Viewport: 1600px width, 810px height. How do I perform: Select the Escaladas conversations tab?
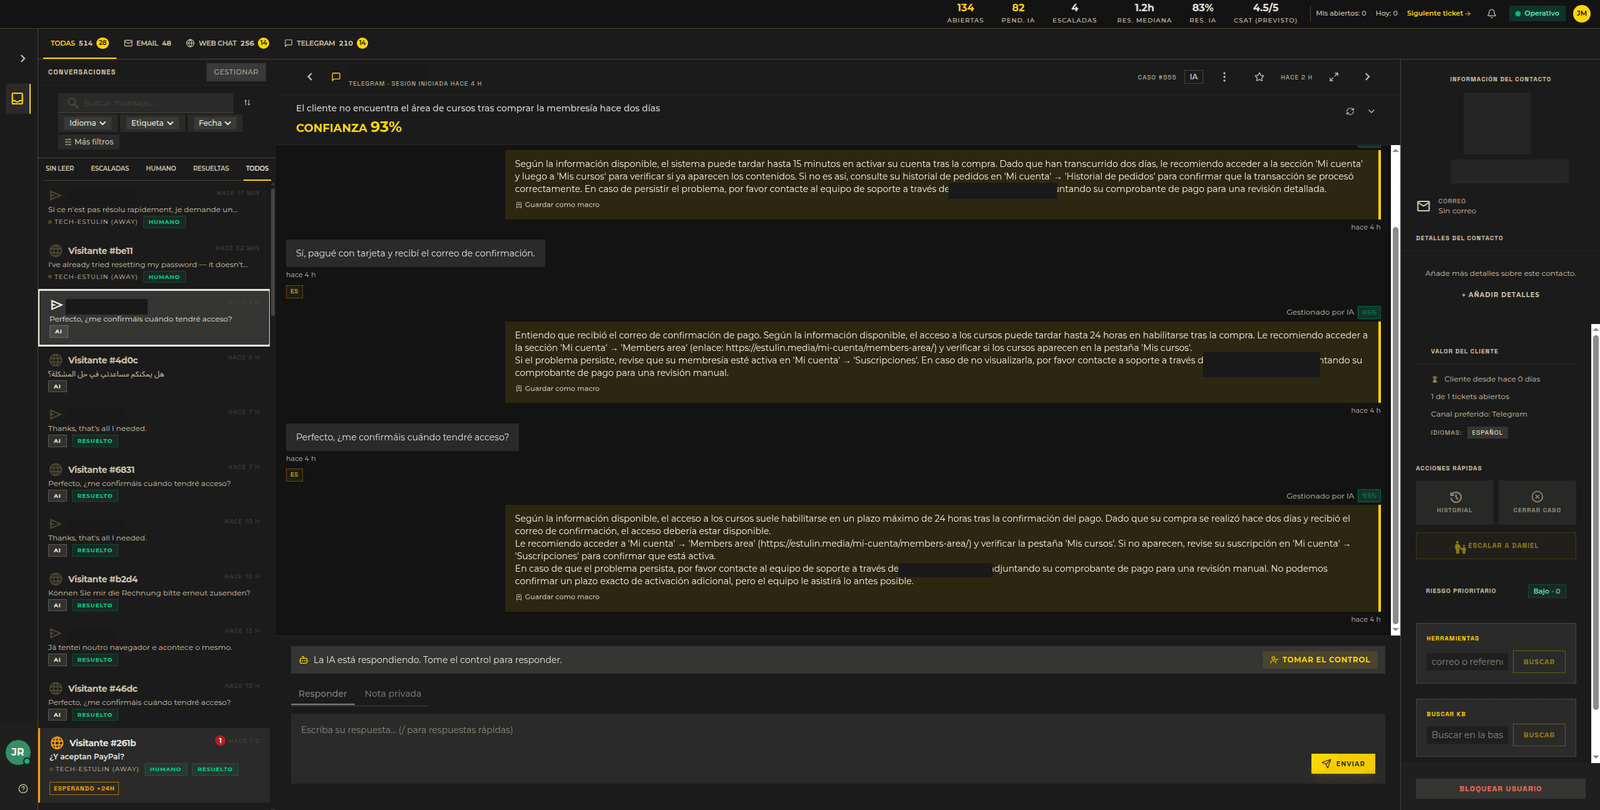(x=110, y=168)
